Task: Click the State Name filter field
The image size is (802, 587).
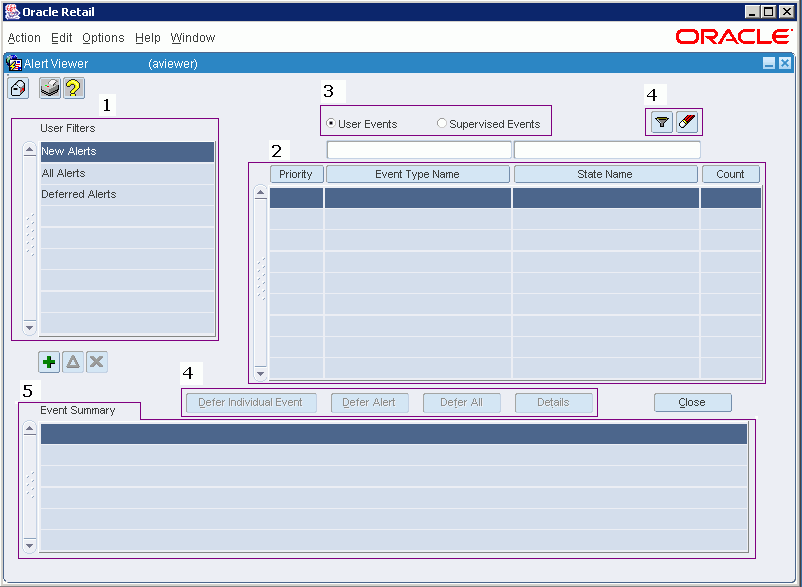Action: [x=607, y=150]
